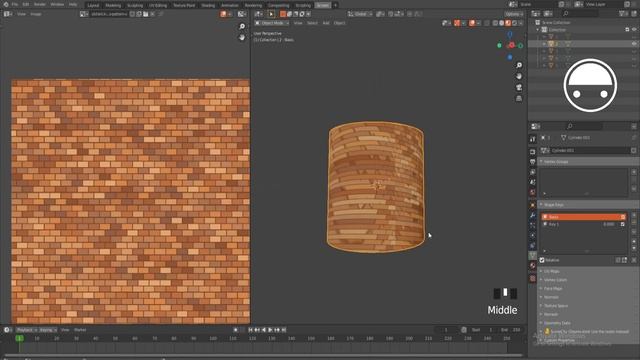
Task: Switch perspective/orthographic with the grid icon
Action: tap(519, 98)
